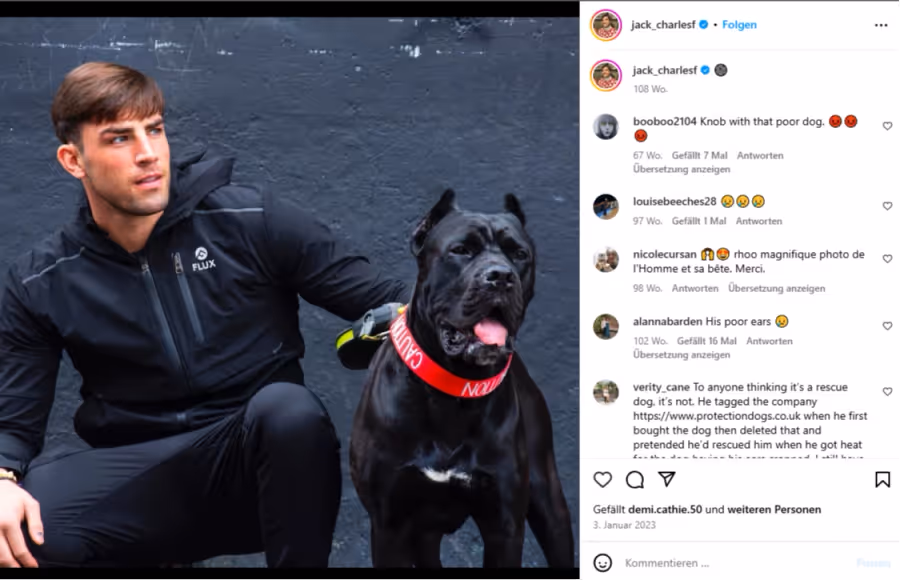Like the post with the heart icon
The height and width of the screenshot is (580, 900).
pyautogui.click(x=602, y=480)
